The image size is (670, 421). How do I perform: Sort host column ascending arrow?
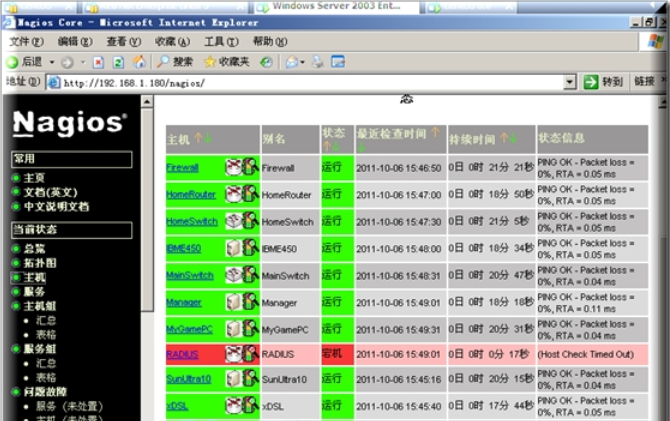point(198,138)
